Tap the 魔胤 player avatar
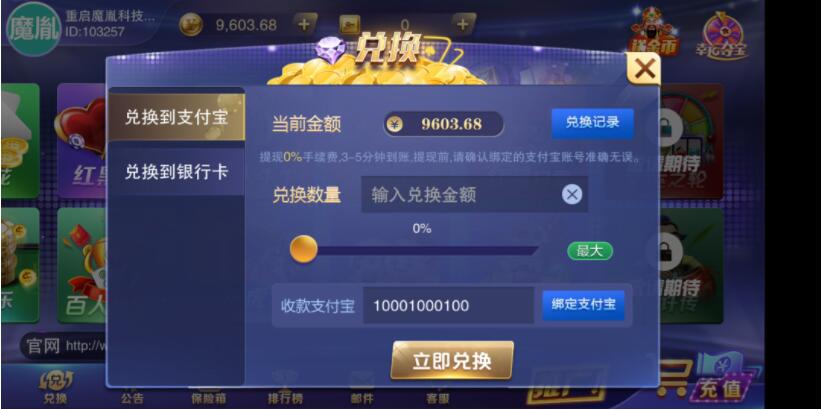 click(34, 28)
